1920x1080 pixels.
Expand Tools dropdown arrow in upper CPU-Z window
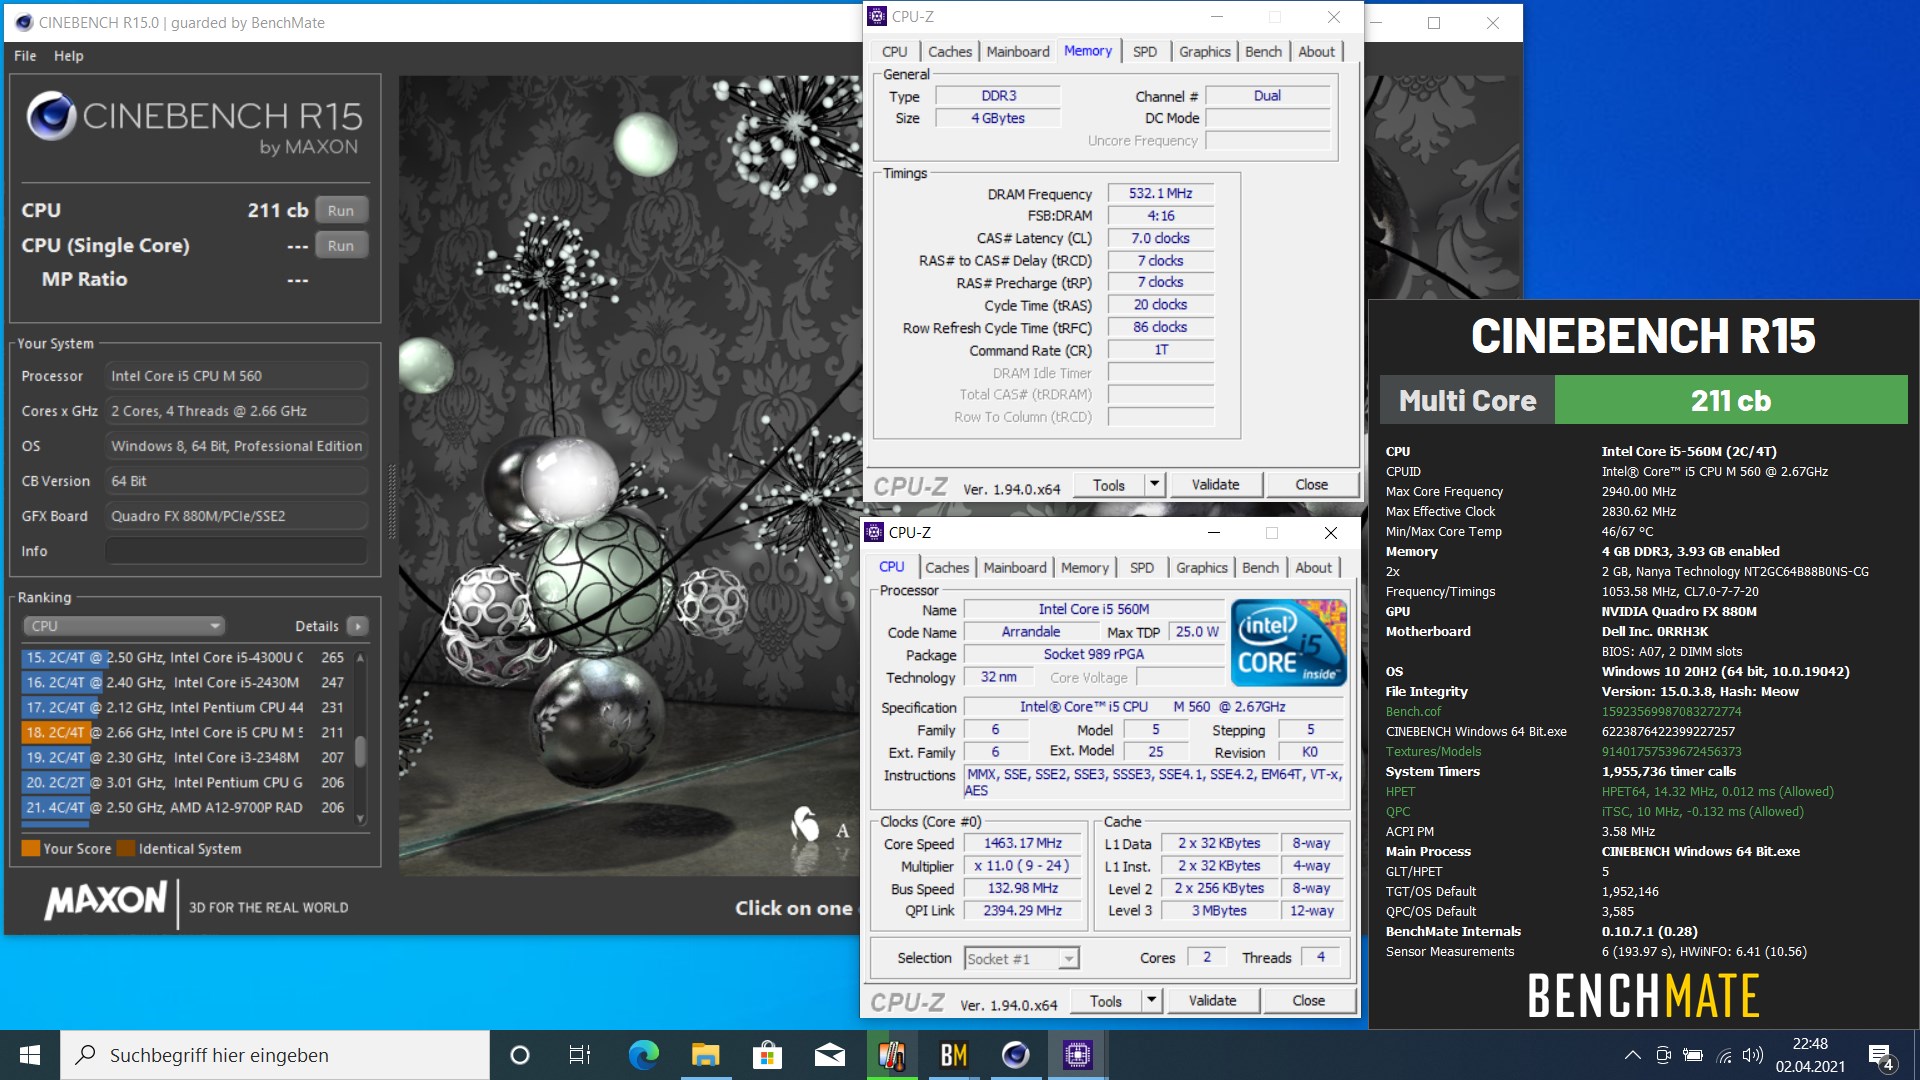coord(1154,485)
